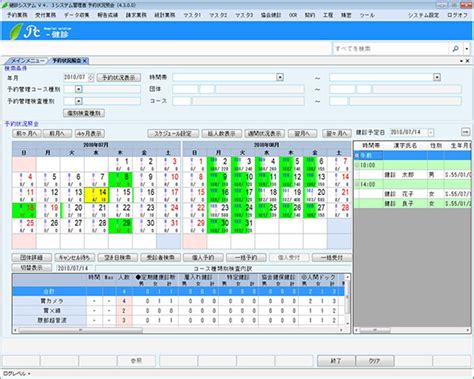Open スケジュール設定
474x379 pixels.
coord(173,133)
